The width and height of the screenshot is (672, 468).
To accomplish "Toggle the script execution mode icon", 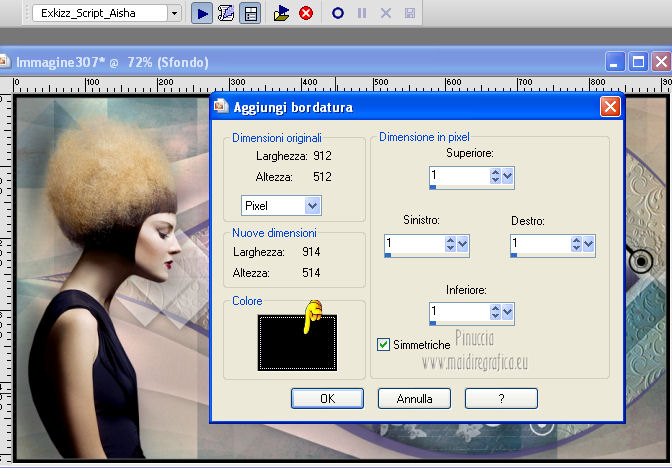I will 250,13.
